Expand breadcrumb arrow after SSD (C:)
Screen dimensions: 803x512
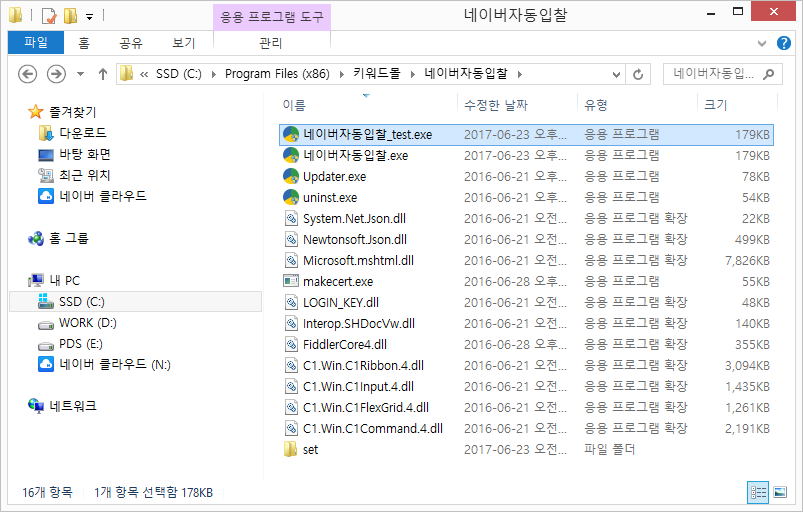click(x=214, y=74)
